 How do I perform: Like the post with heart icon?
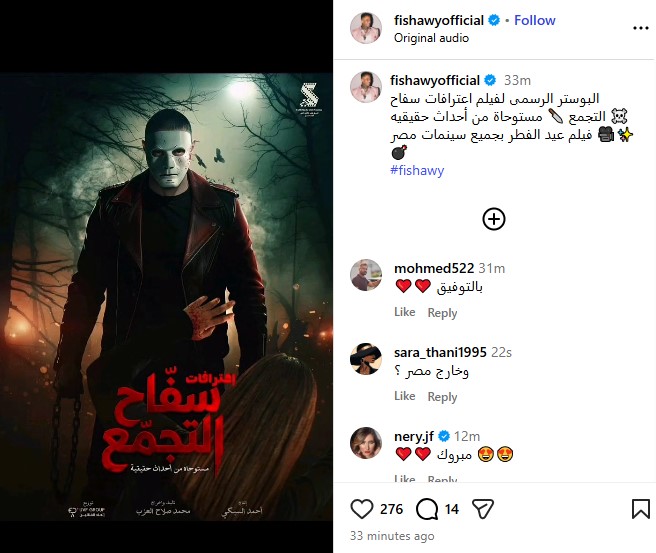(x=361, y=509)
